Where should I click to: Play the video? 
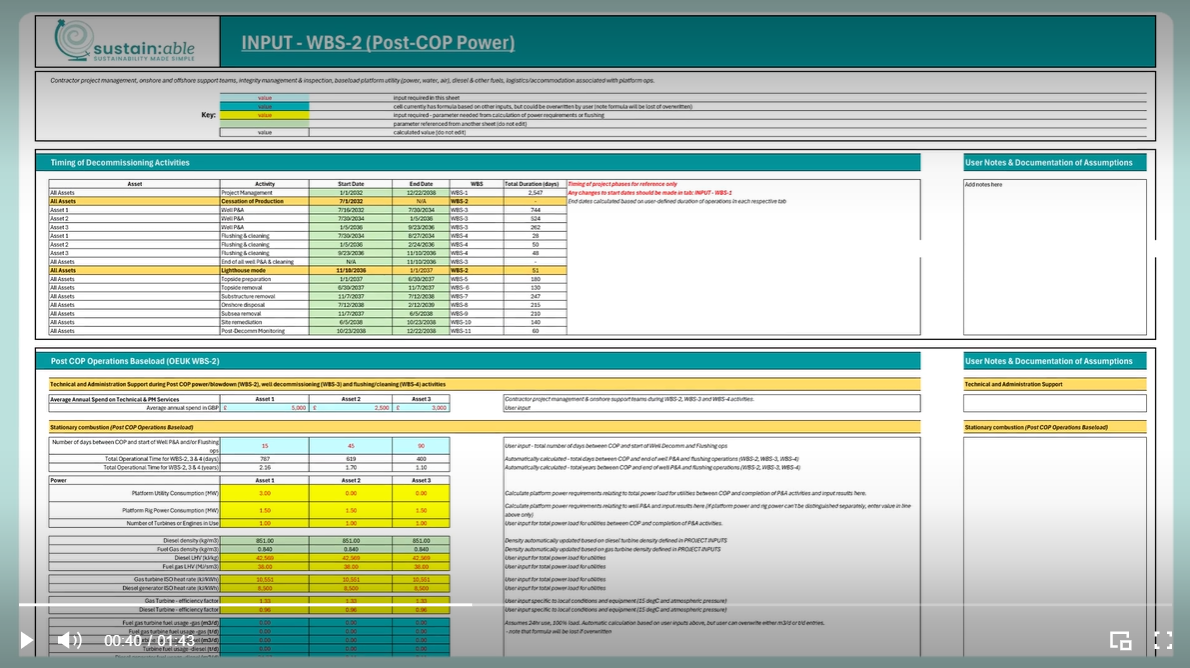click(27, 641)
